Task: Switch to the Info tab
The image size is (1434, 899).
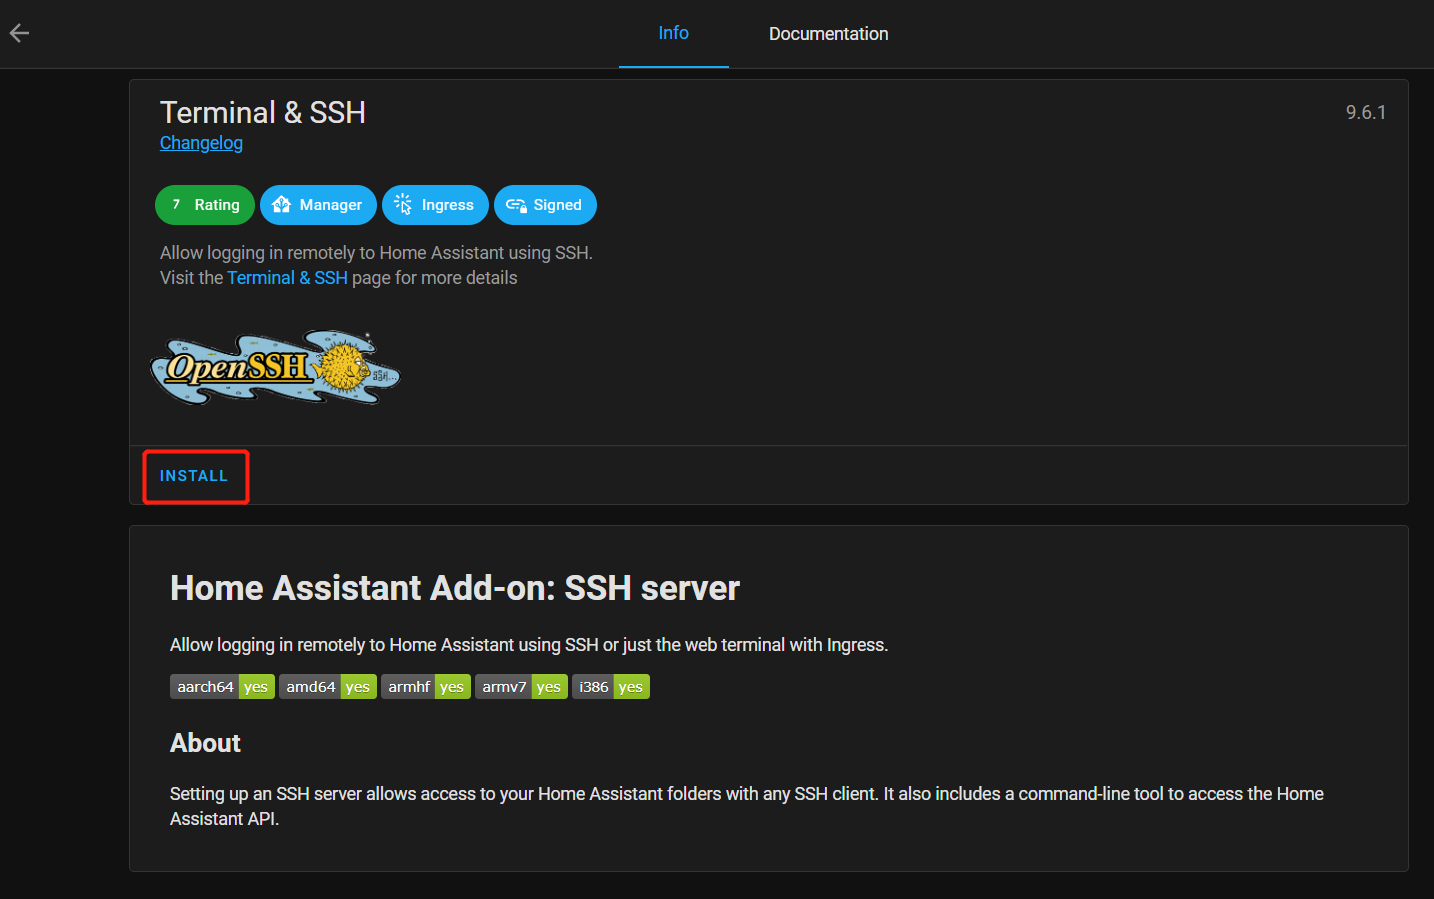Action: point(674,33)
